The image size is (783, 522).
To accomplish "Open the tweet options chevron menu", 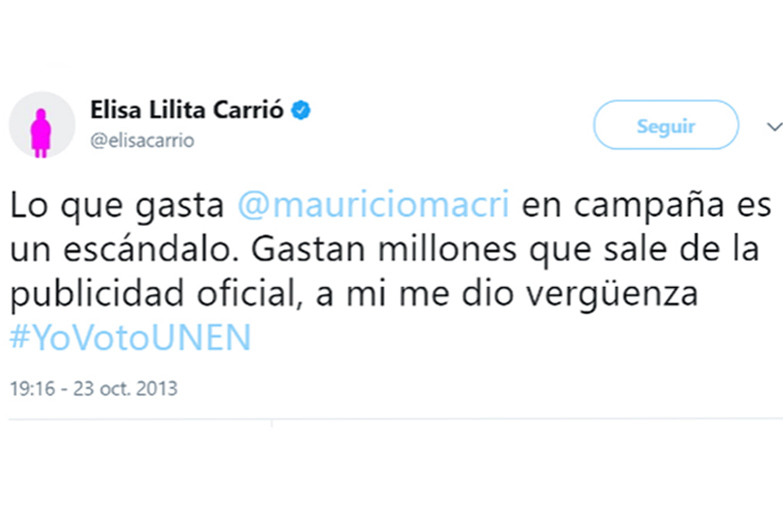I will [x=773, y=127].
